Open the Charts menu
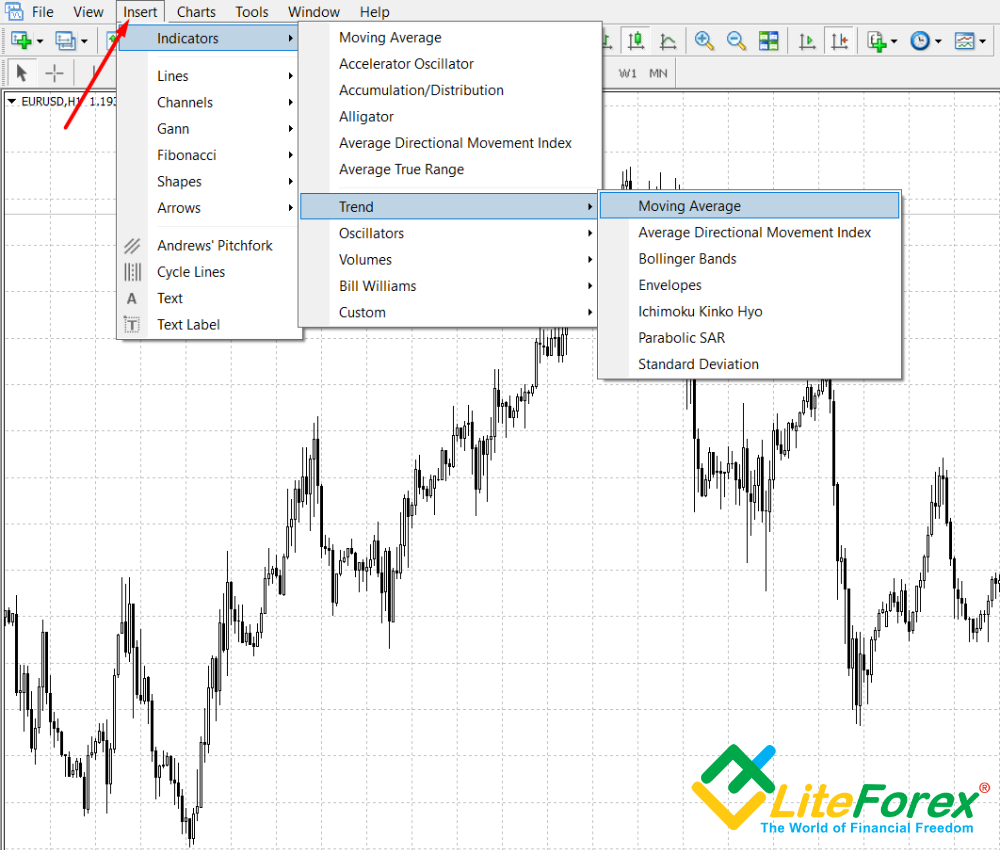The width and height of the screenshot is (1000, 850). [196, 12]
